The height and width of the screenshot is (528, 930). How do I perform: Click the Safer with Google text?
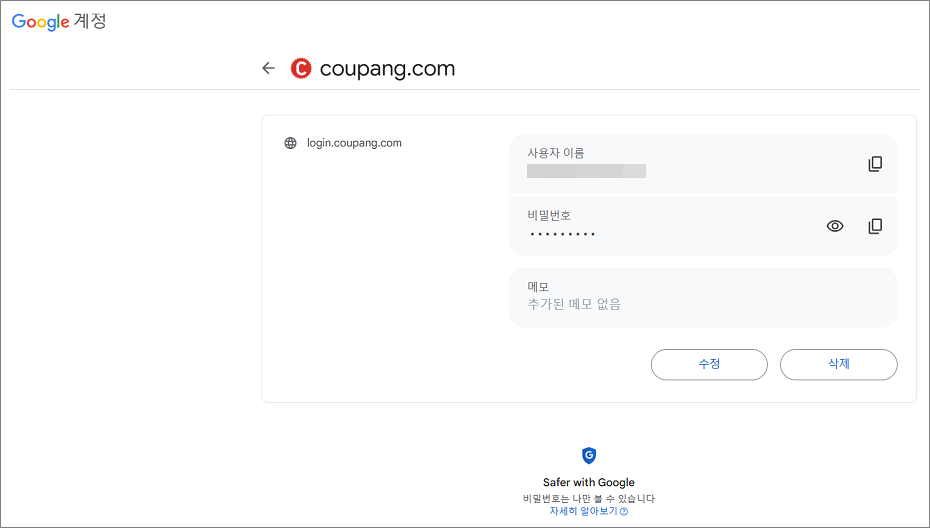[589, 482]
